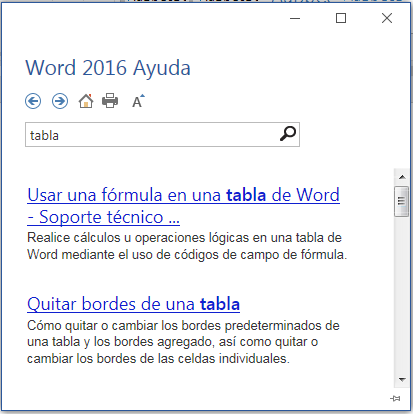Minimize the Help window
Image resolution: width=413 pixels, height=414 pixels.
coord(295,18)
